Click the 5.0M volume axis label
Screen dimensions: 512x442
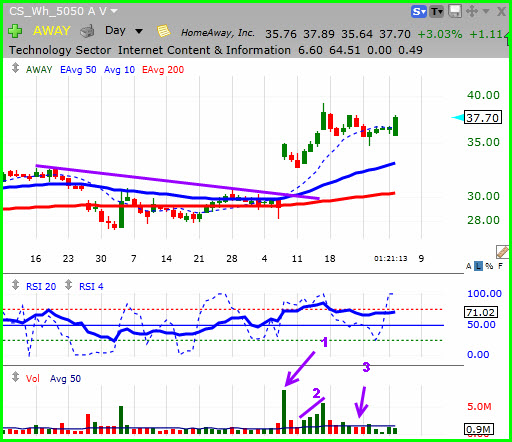coord(479,407)
